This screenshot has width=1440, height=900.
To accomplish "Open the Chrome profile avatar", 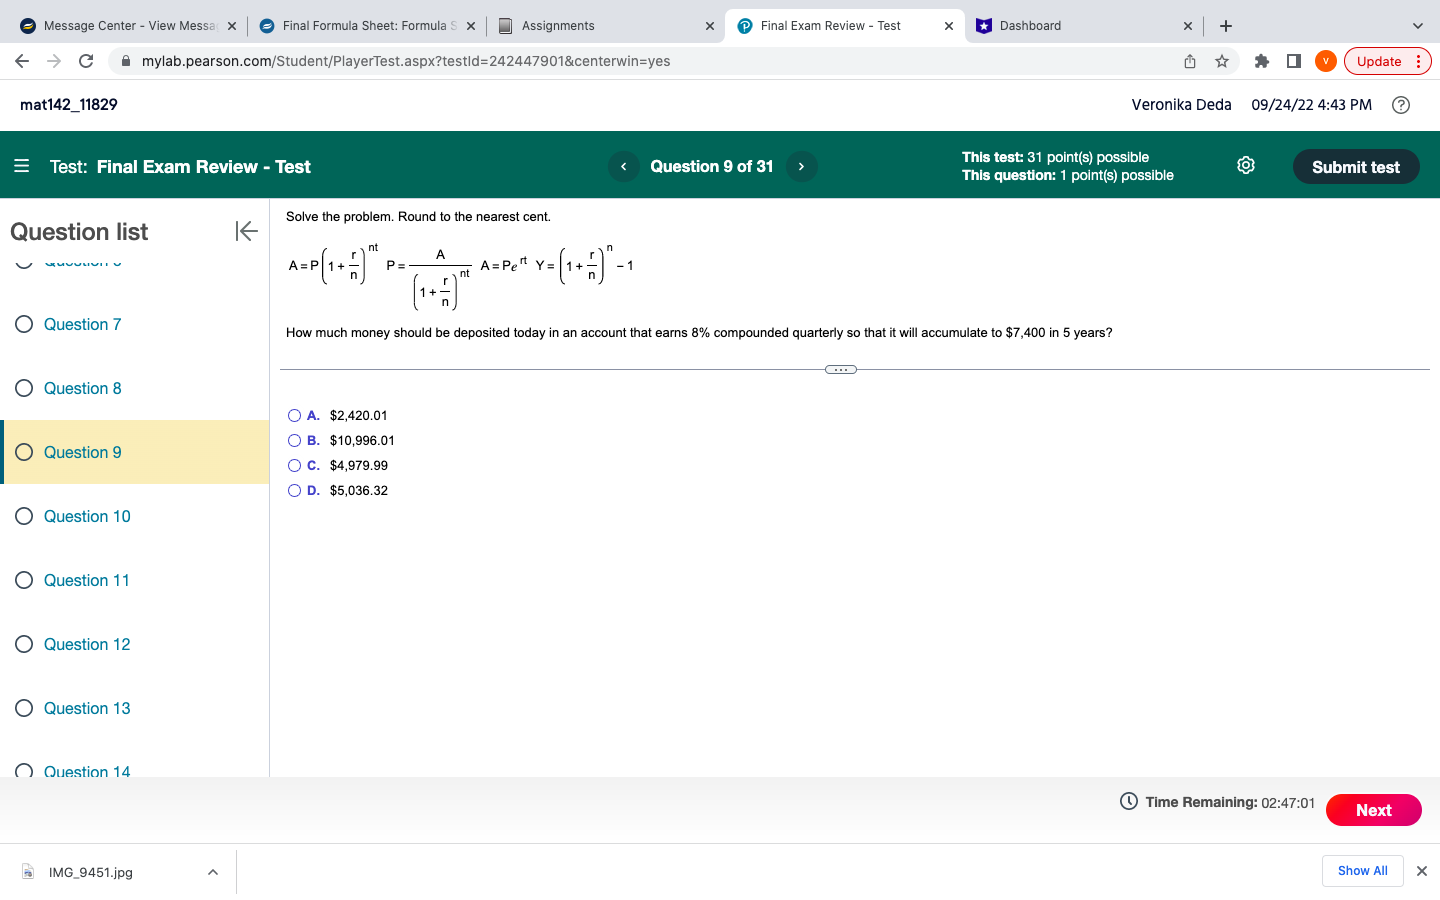I will 1326,61.
